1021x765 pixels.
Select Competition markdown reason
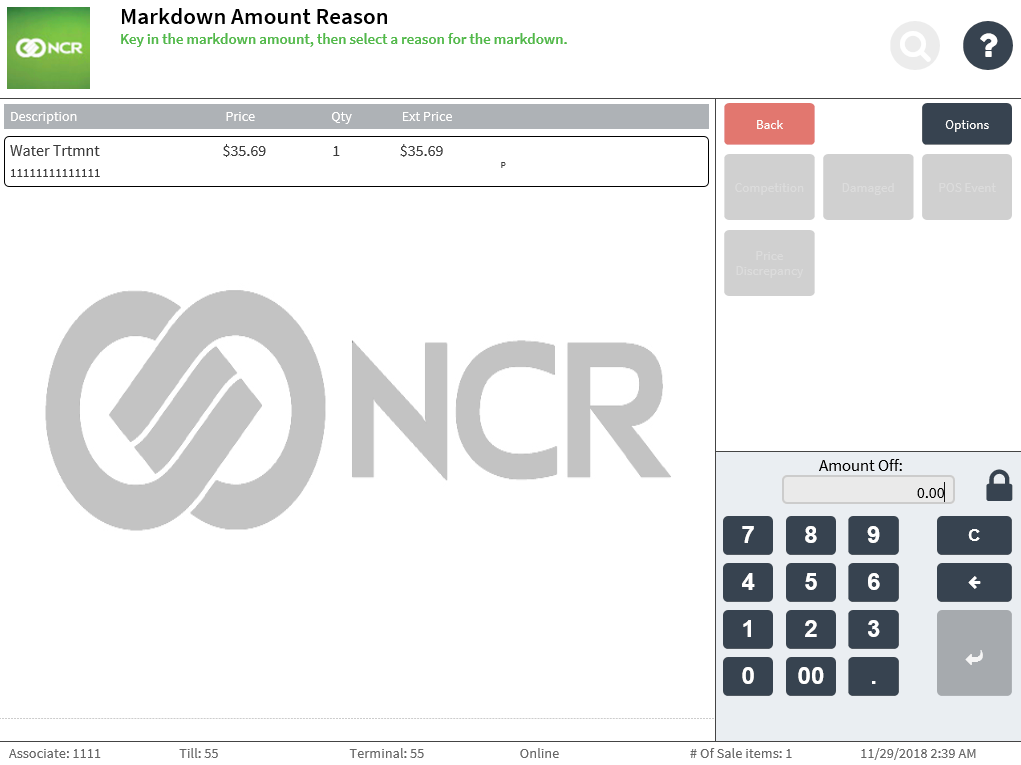[x=769, y=187]
